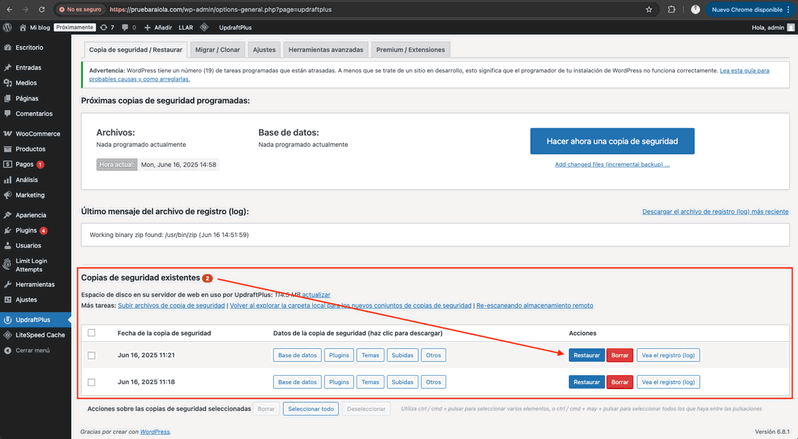This screenshot has height=439, width=798.
Task: Click Hacer ahora una copia de seguridad
Action: tap(612, 141)
